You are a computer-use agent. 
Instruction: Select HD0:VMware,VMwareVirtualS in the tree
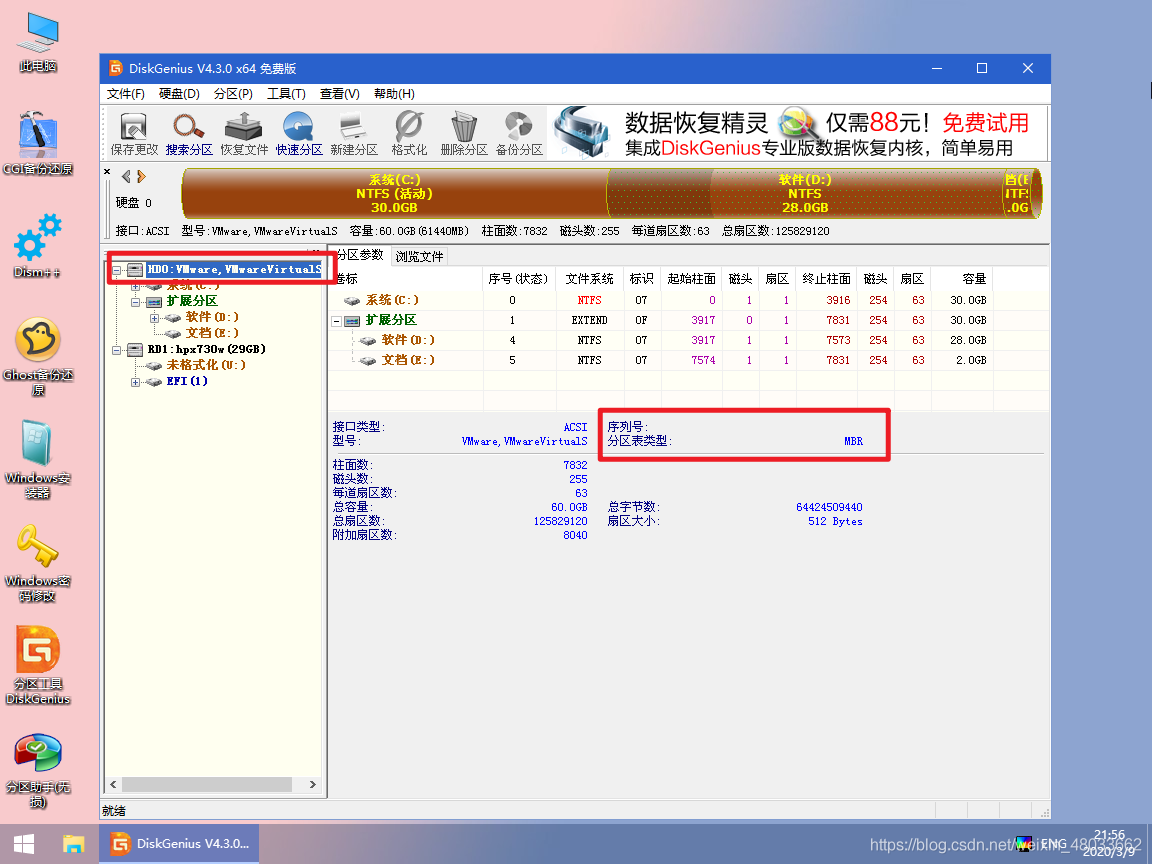tap(234, 270)
